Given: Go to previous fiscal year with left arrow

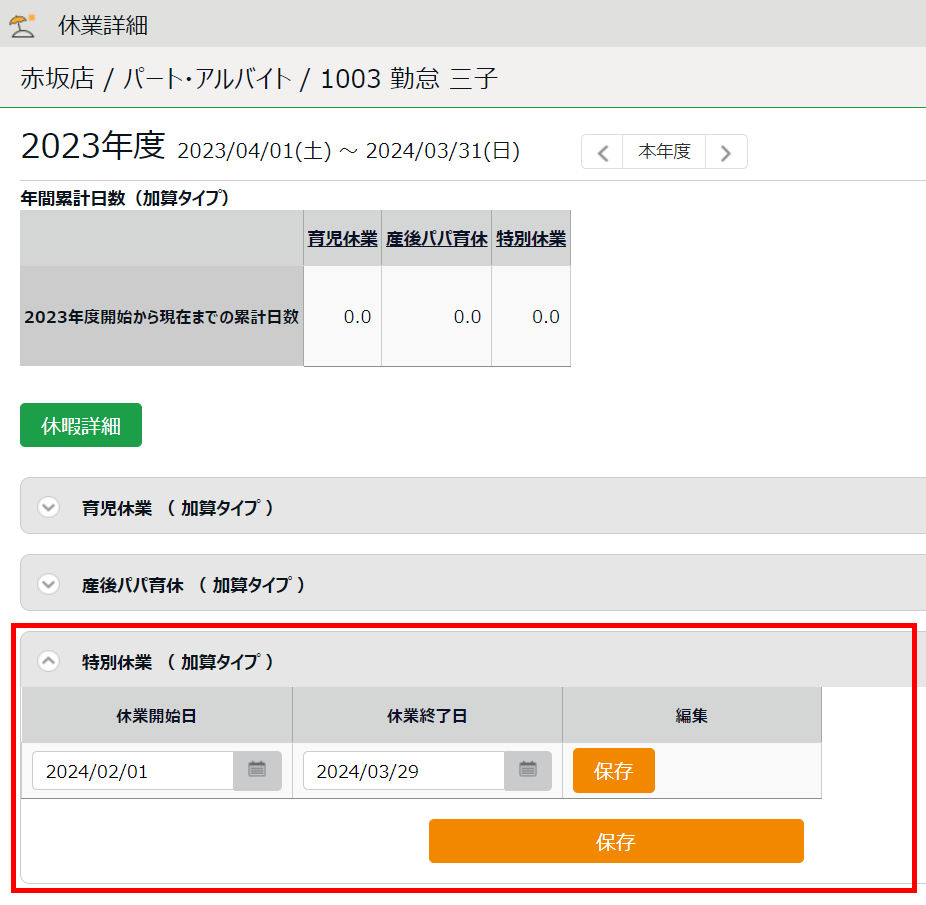Looking at the screenshot, I should coord(602,152).
